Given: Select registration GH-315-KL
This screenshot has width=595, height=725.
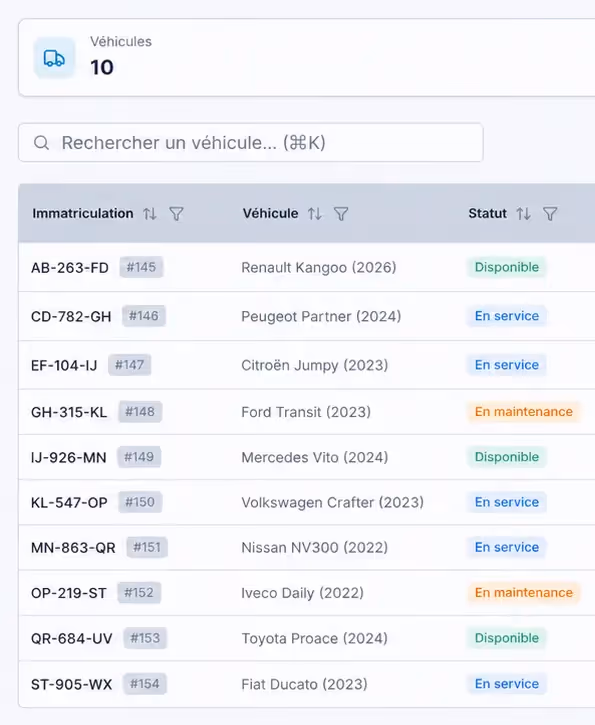Looking at the screenshot, I should [69, 412].
